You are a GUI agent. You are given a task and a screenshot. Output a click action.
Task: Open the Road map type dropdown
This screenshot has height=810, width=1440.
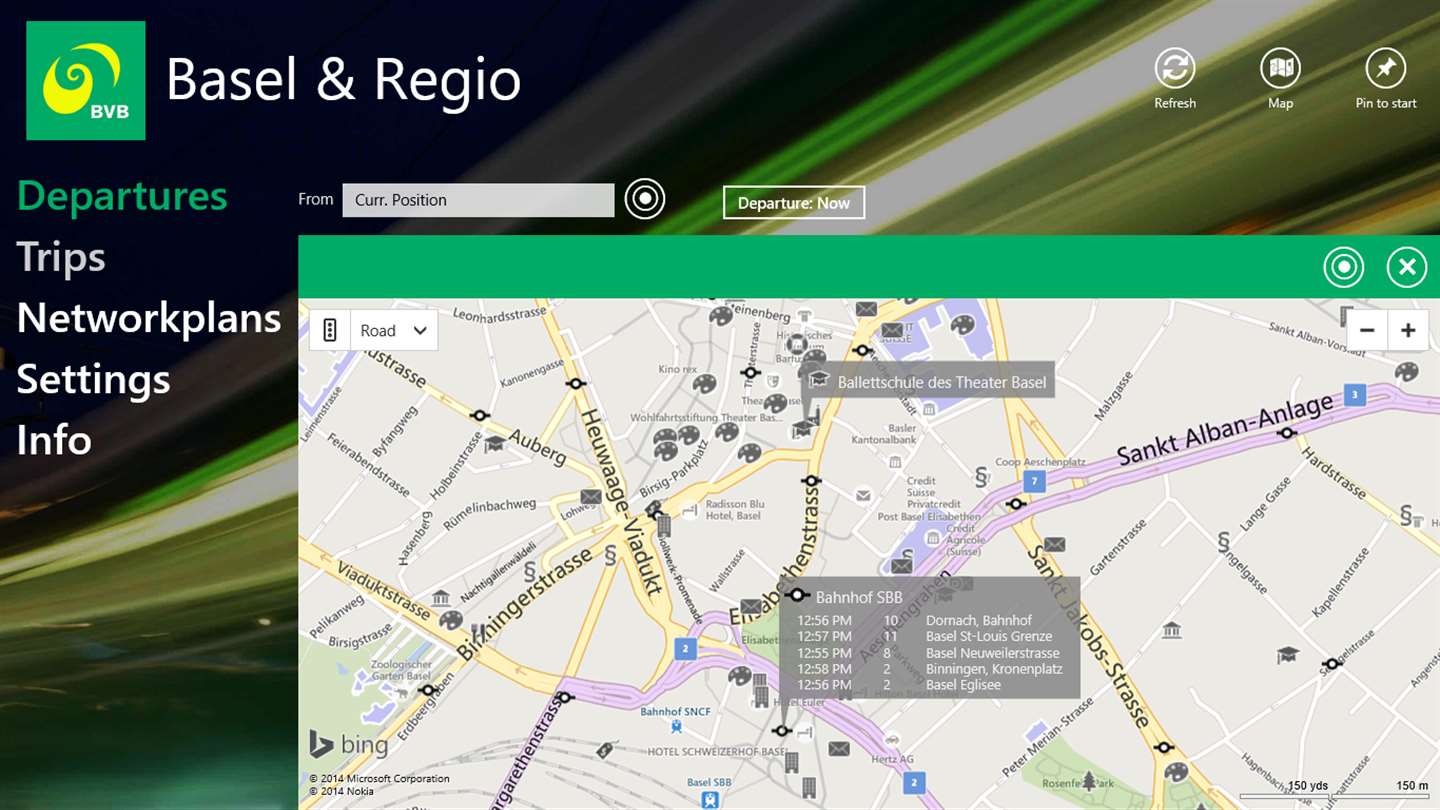pos(394,331)
